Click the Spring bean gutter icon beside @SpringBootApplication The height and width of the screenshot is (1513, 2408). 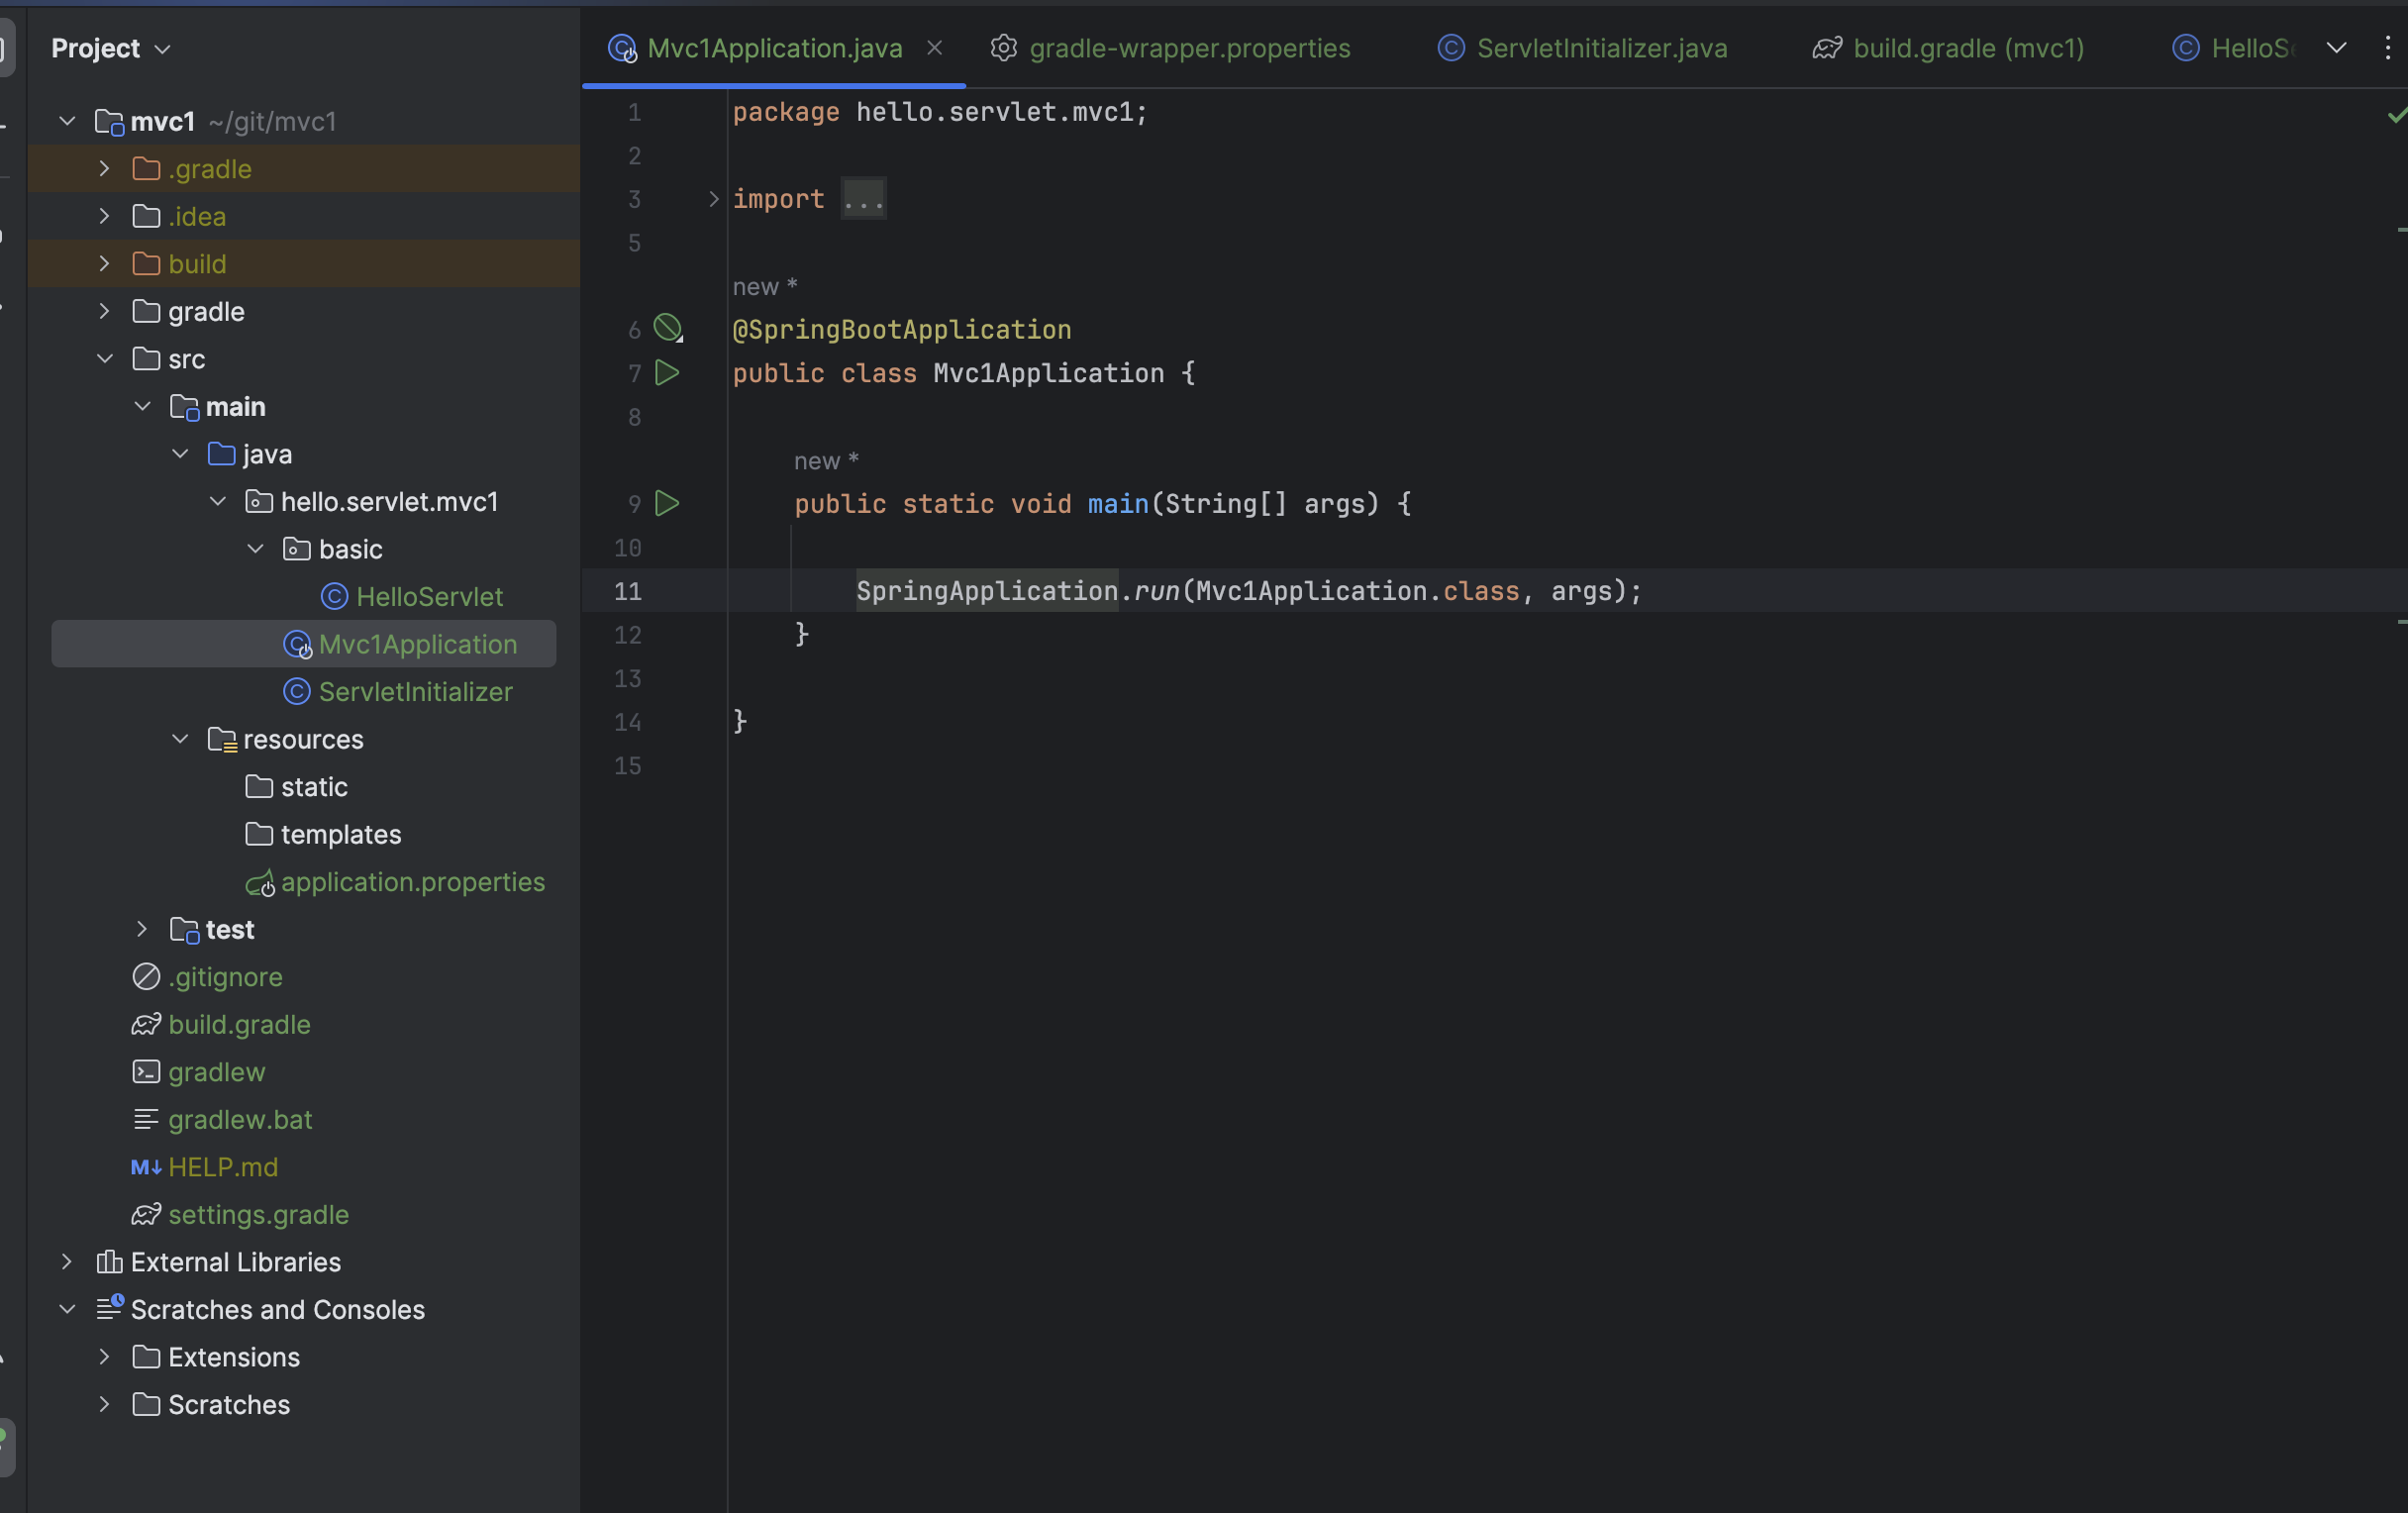[x=668, y=328]
